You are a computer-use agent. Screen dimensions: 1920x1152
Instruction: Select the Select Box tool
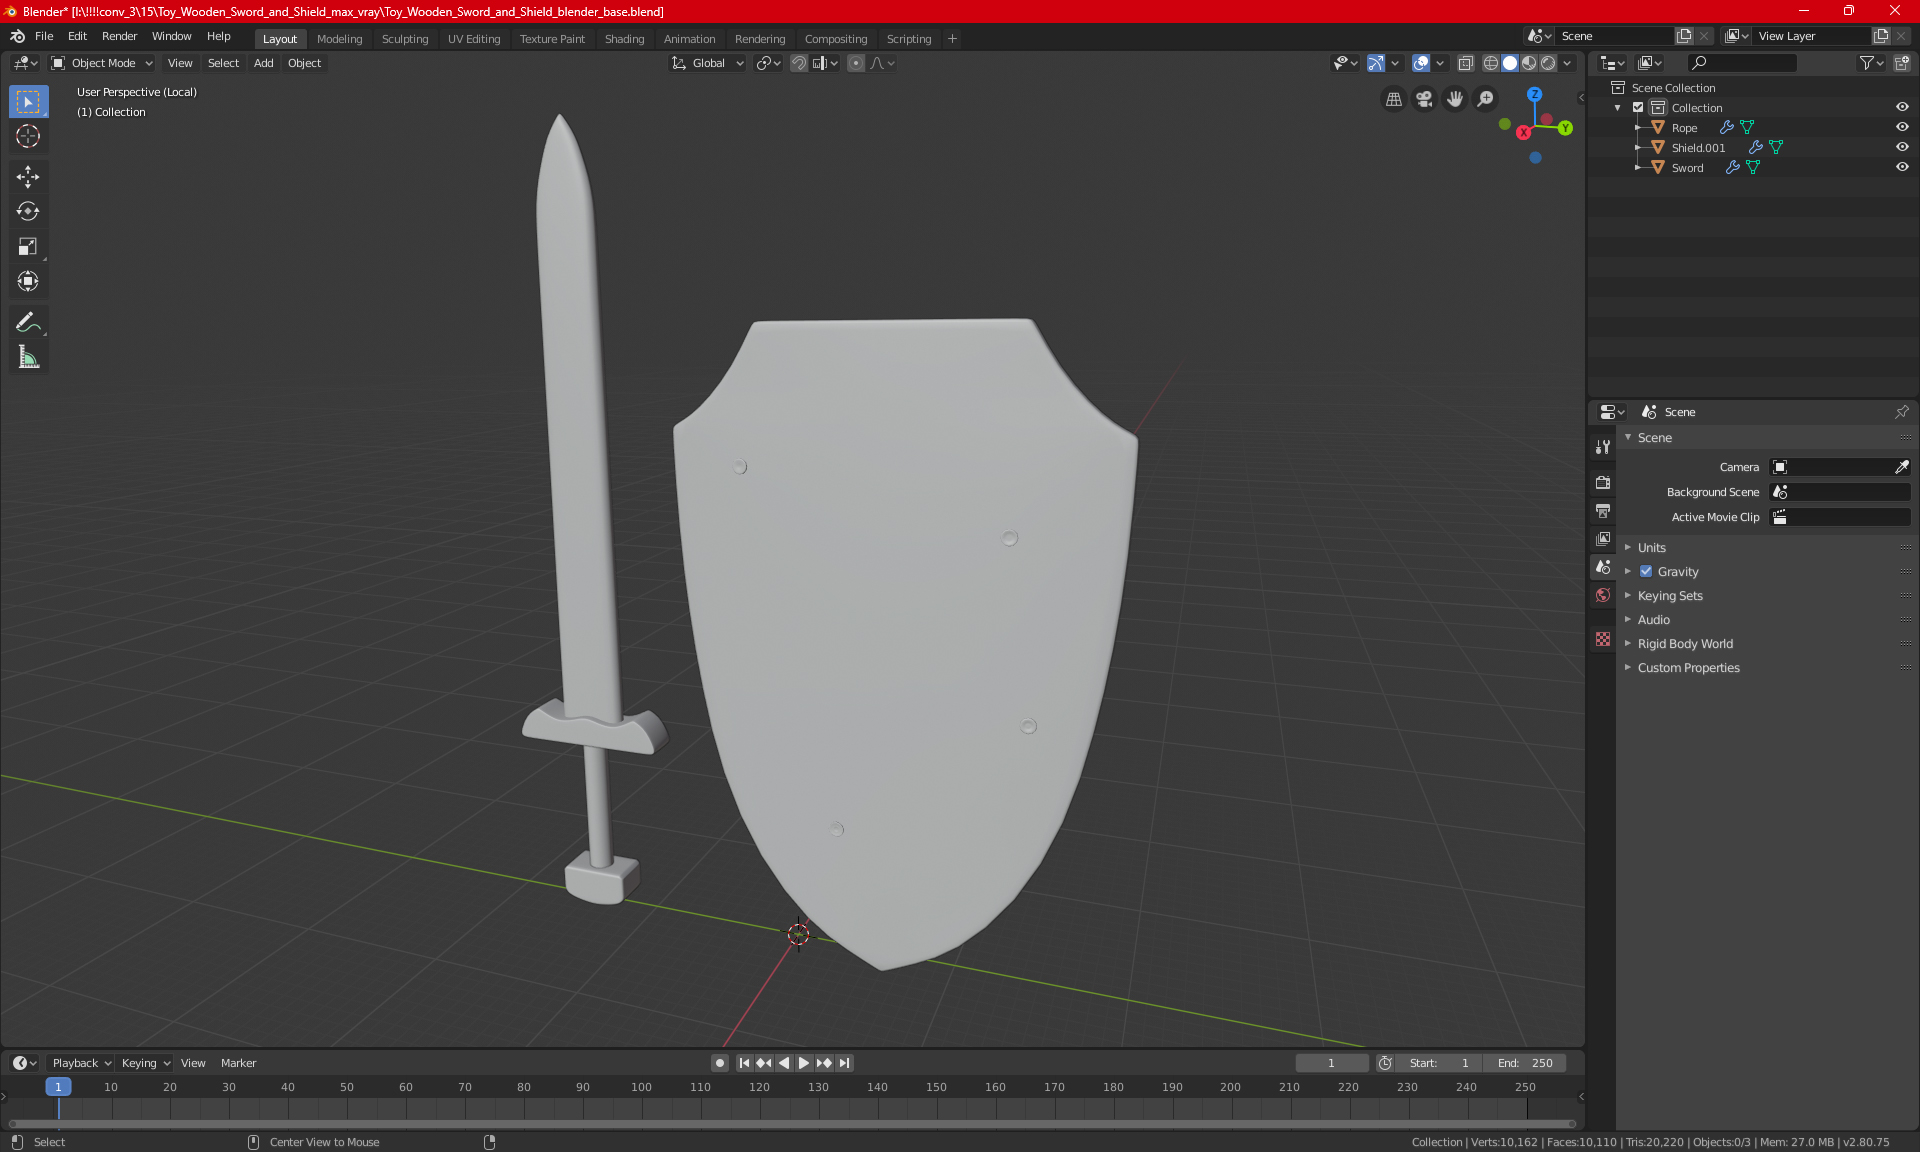[x=28, y=102]
